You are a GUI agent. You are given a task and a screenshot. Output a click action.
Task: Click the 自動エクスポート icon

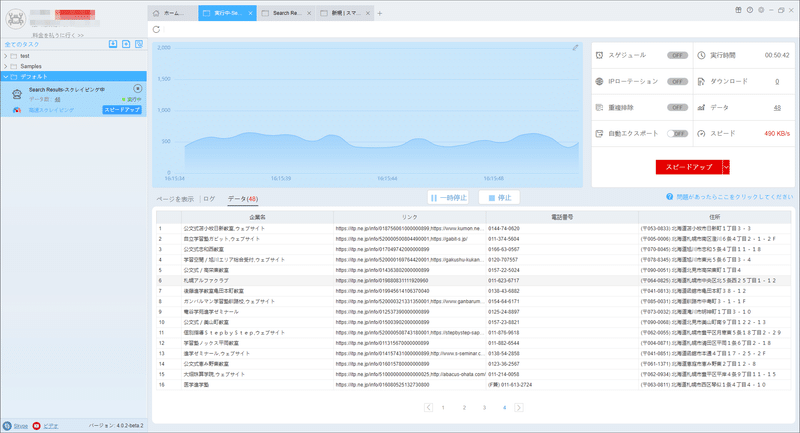[x=599, y=134]
